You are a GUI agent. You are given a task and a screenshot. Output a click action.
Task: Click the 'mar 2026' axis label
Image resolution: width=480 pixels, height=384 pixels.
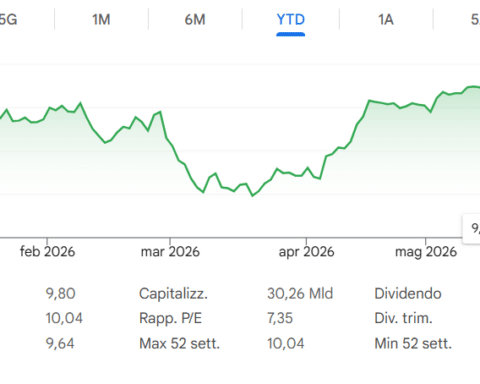170,252
